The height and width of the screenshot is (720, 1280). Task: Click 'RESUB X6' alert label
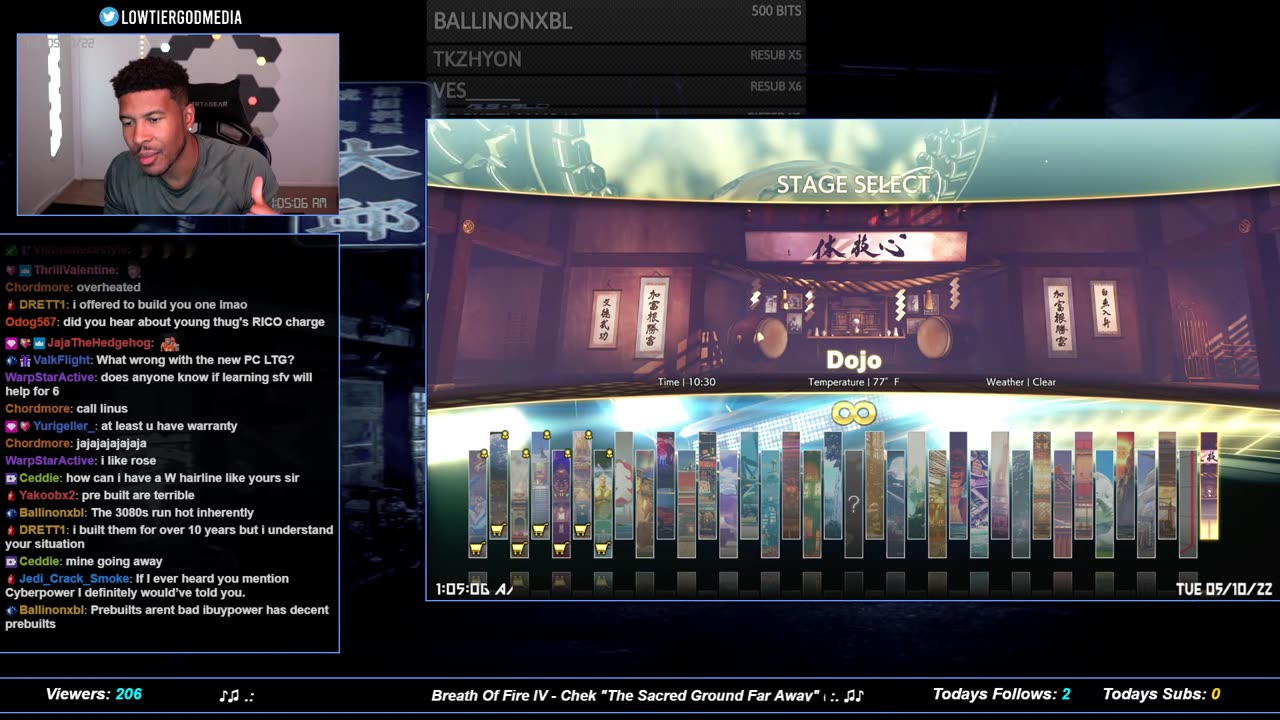[775, 87]
